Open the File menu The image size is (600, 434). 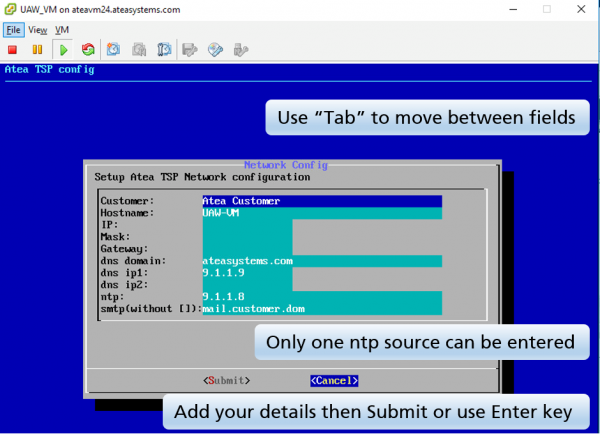coord(13,30)
